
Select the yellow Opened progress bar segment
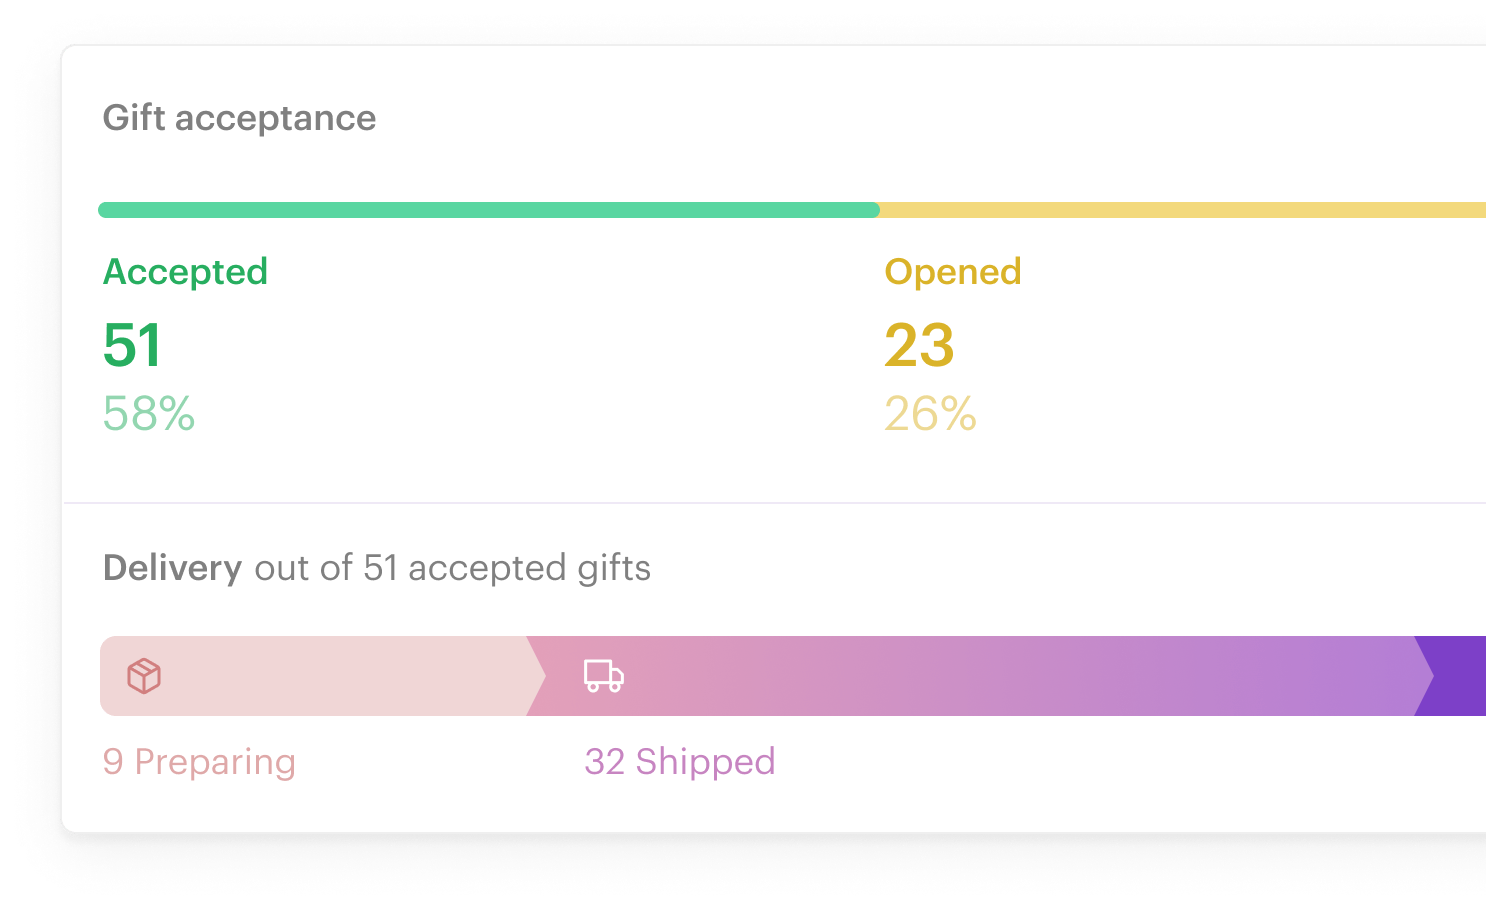1183,210
